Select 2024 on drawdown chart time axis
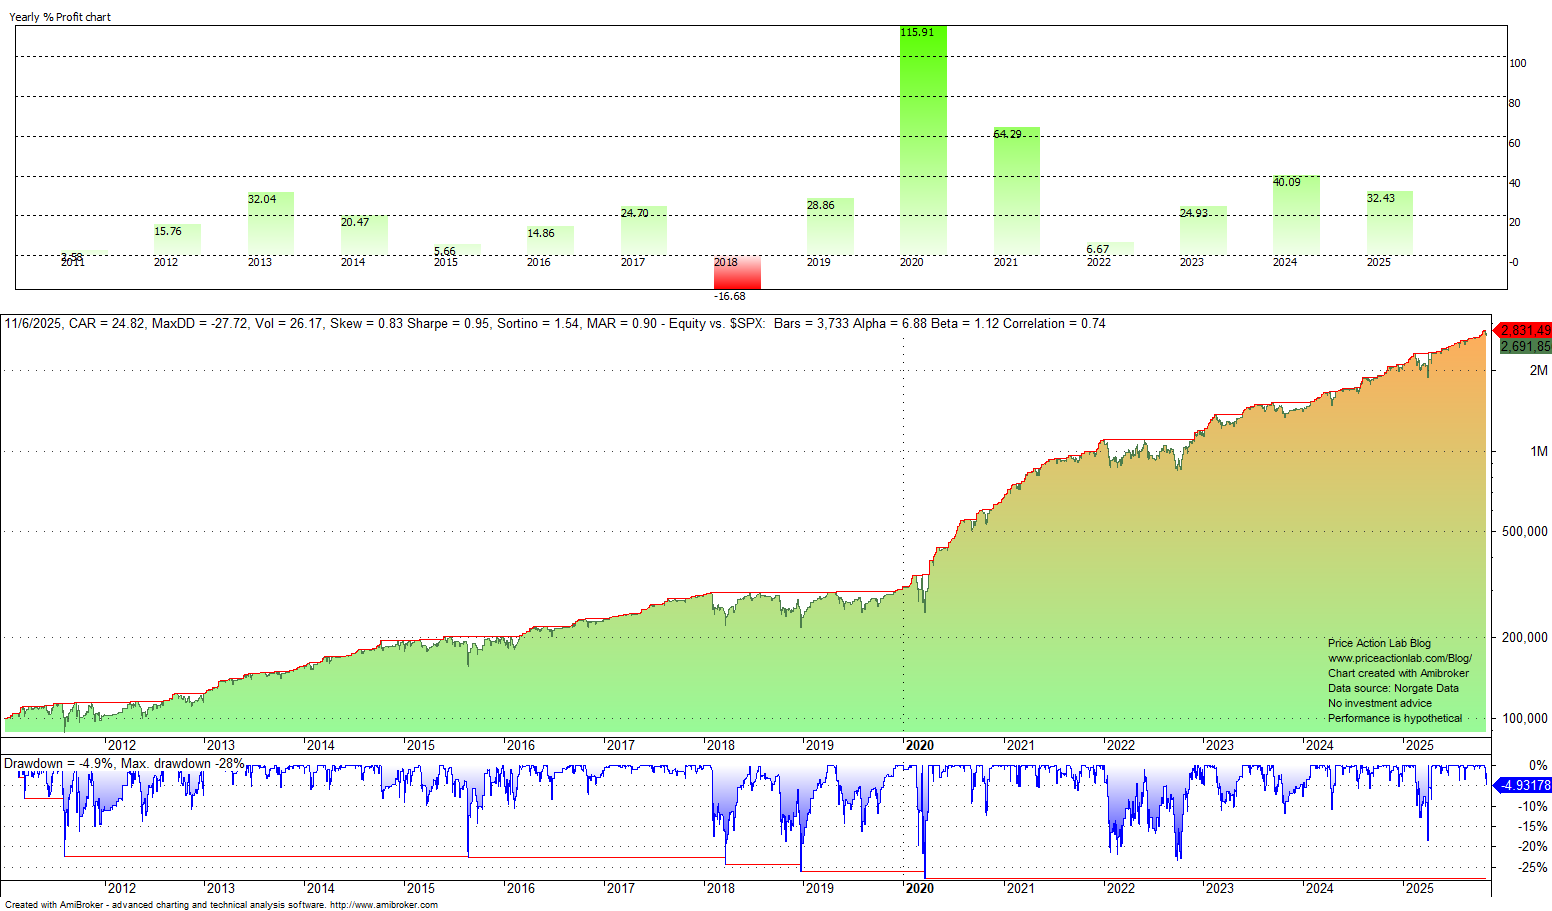The width and height of the screenshot is (1552, 911). click(1319, 888)
